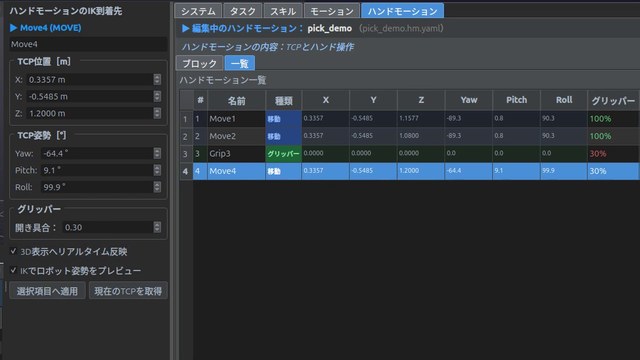Click the Z value 1.1577 in Move1
Image resolution: width=640 pixels, height=360 pixels.
point(421,119)
